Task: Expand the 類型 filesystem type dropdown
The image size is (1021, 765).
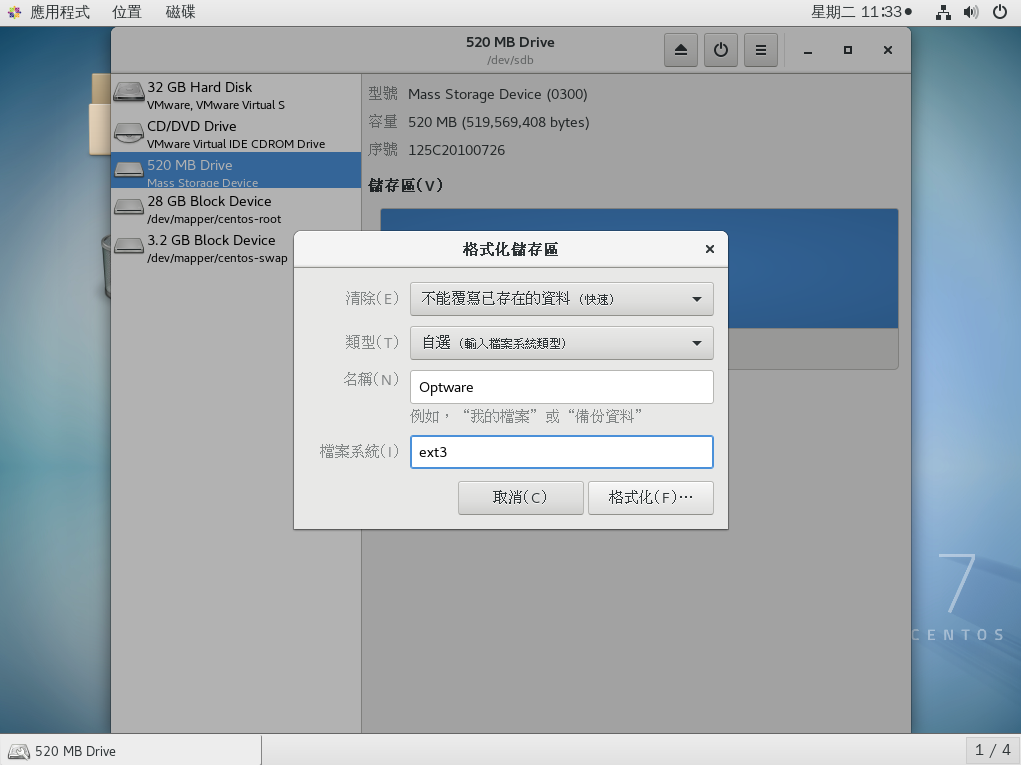Action: point(561,343)
